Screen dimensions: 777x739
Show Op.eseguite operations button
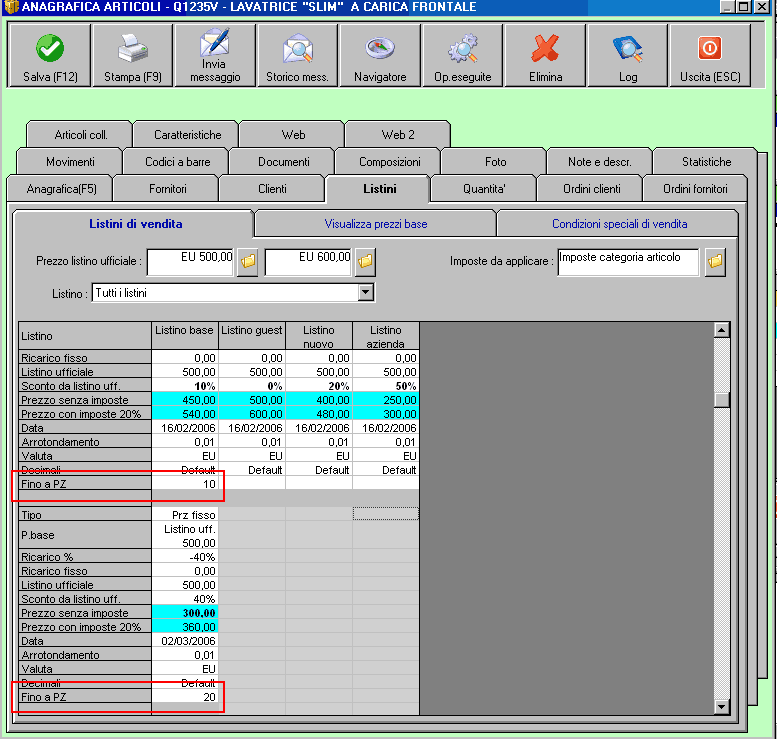click(462, 55)
